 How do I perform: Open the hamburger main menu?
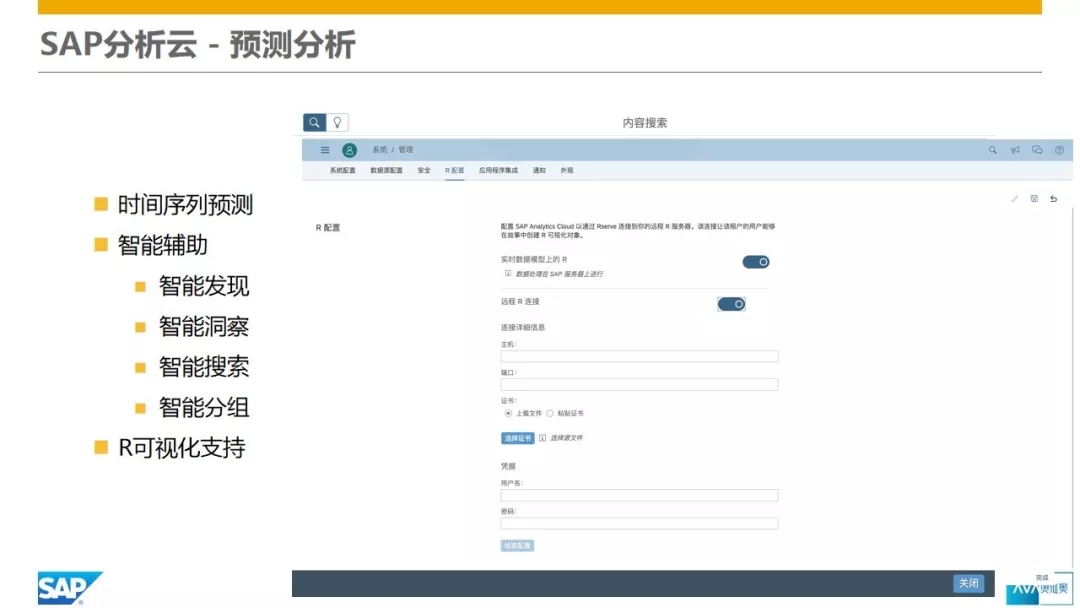coord(325,150)
